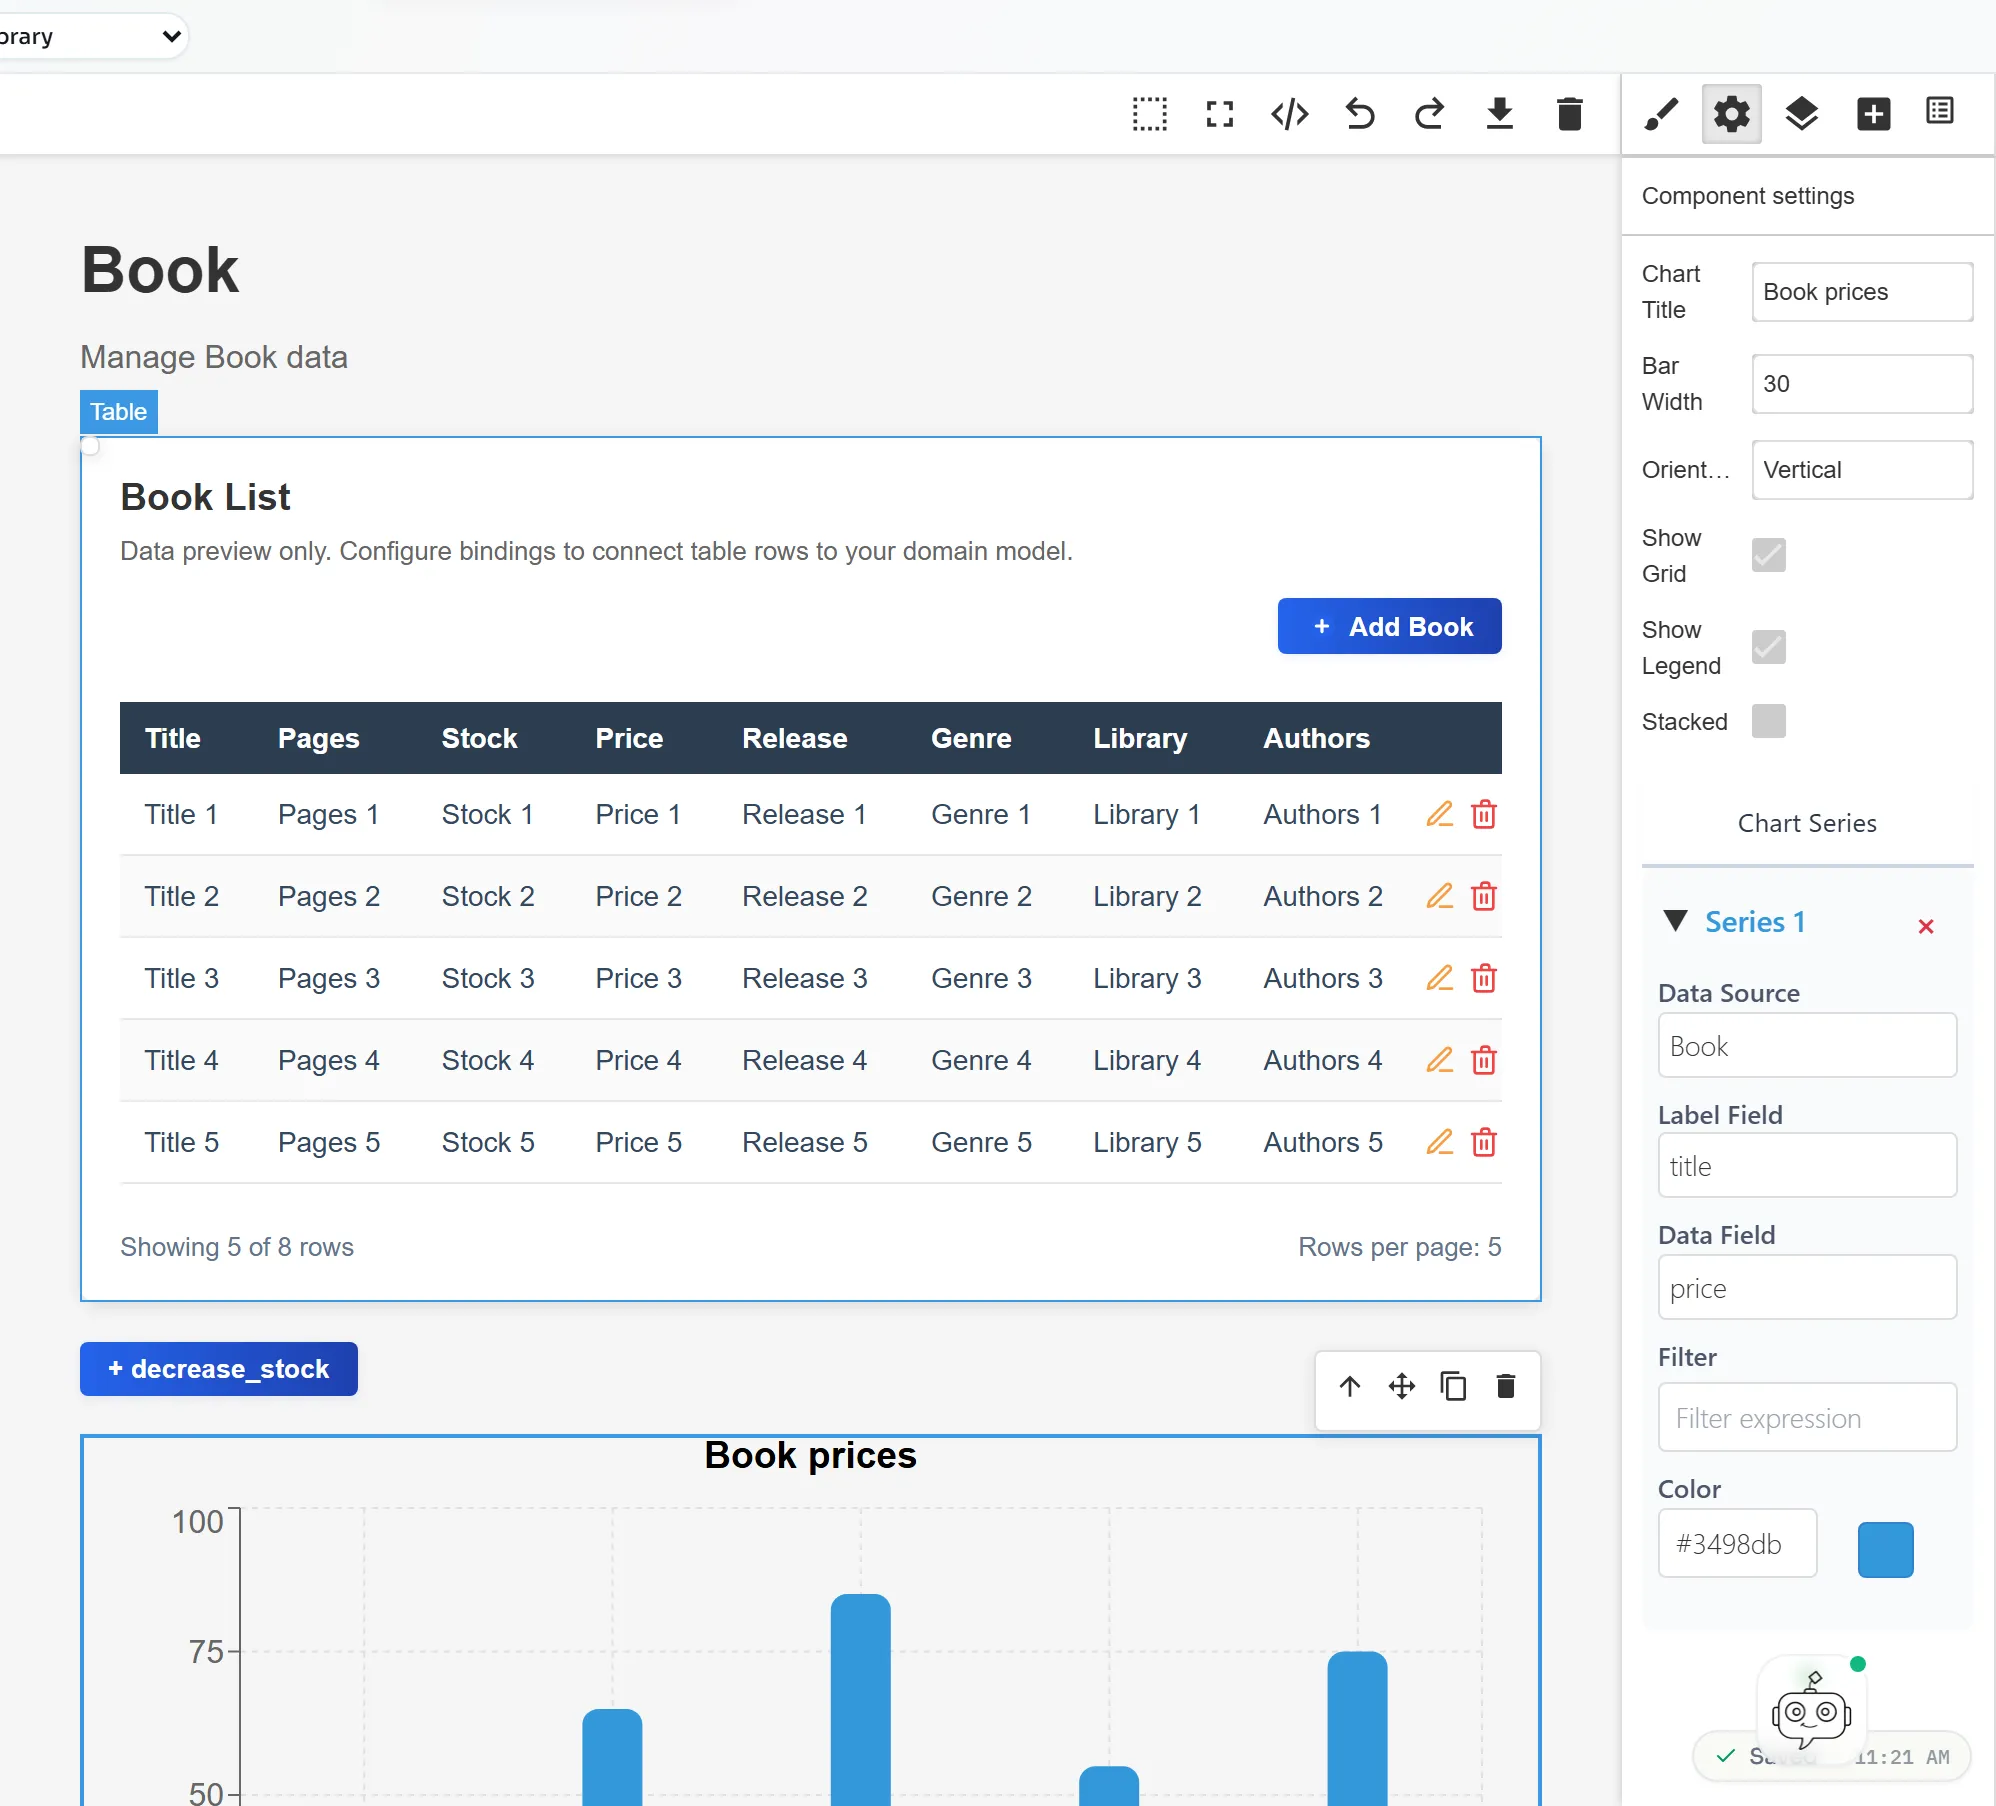
Task: Click the blue series color swatch
Action: click(x=1886, y=1549)
